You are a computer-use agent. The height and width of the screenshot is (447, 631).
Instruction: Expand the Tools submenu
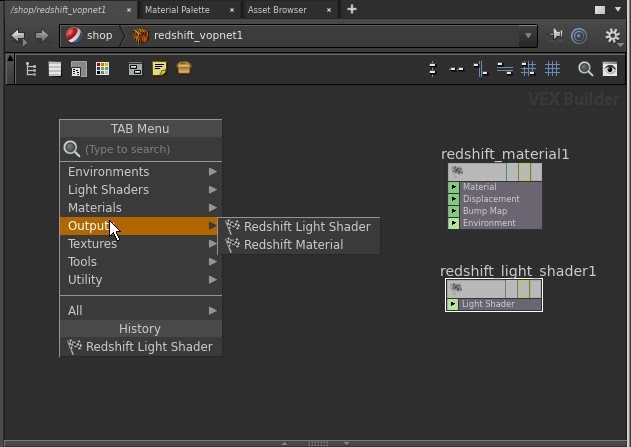point(140,262)
